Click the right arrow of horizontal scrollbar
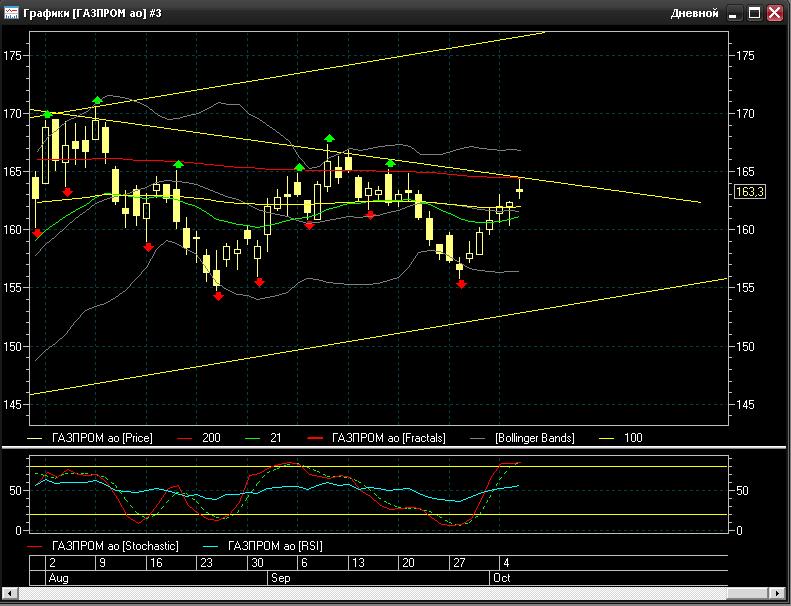 778,593
